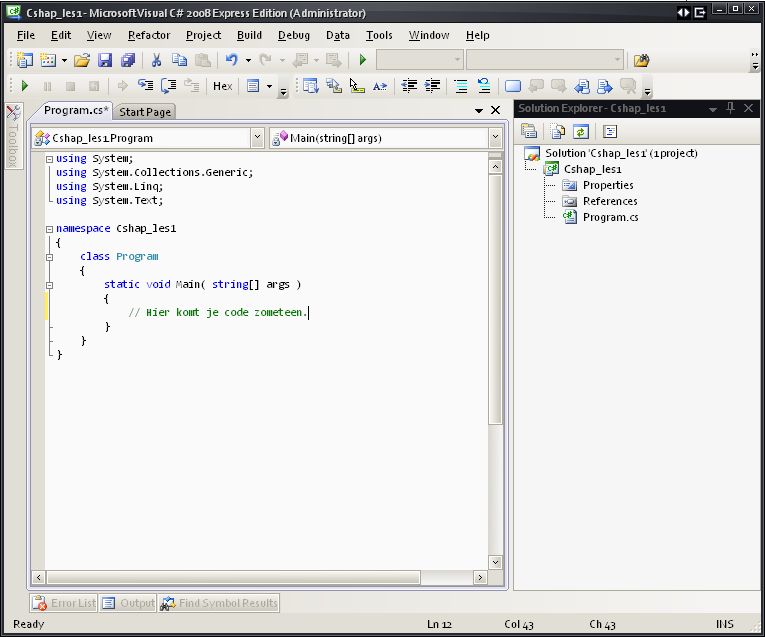Open the Build menu
The height and width of the screenshot is (637, 765).
[249, 35]
